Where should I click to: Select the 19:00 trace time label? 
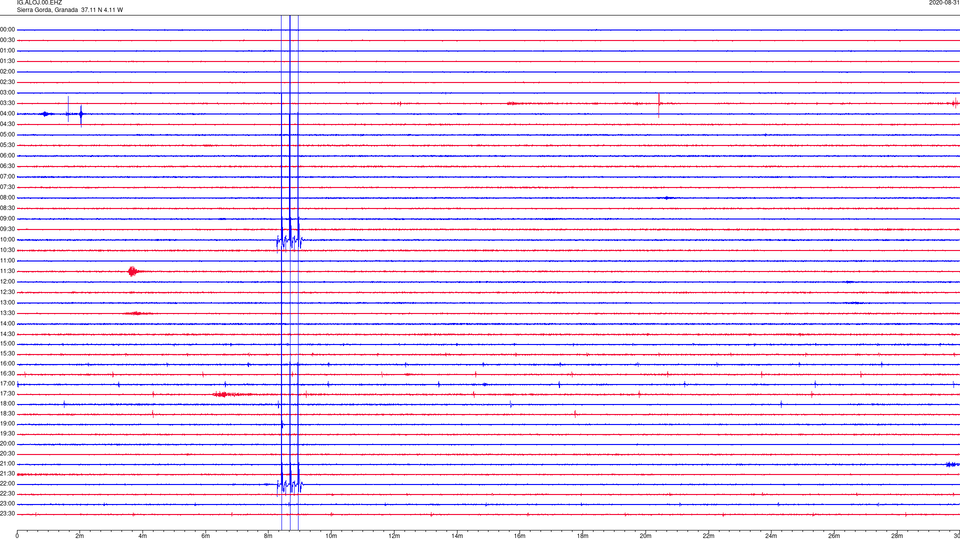7,423
